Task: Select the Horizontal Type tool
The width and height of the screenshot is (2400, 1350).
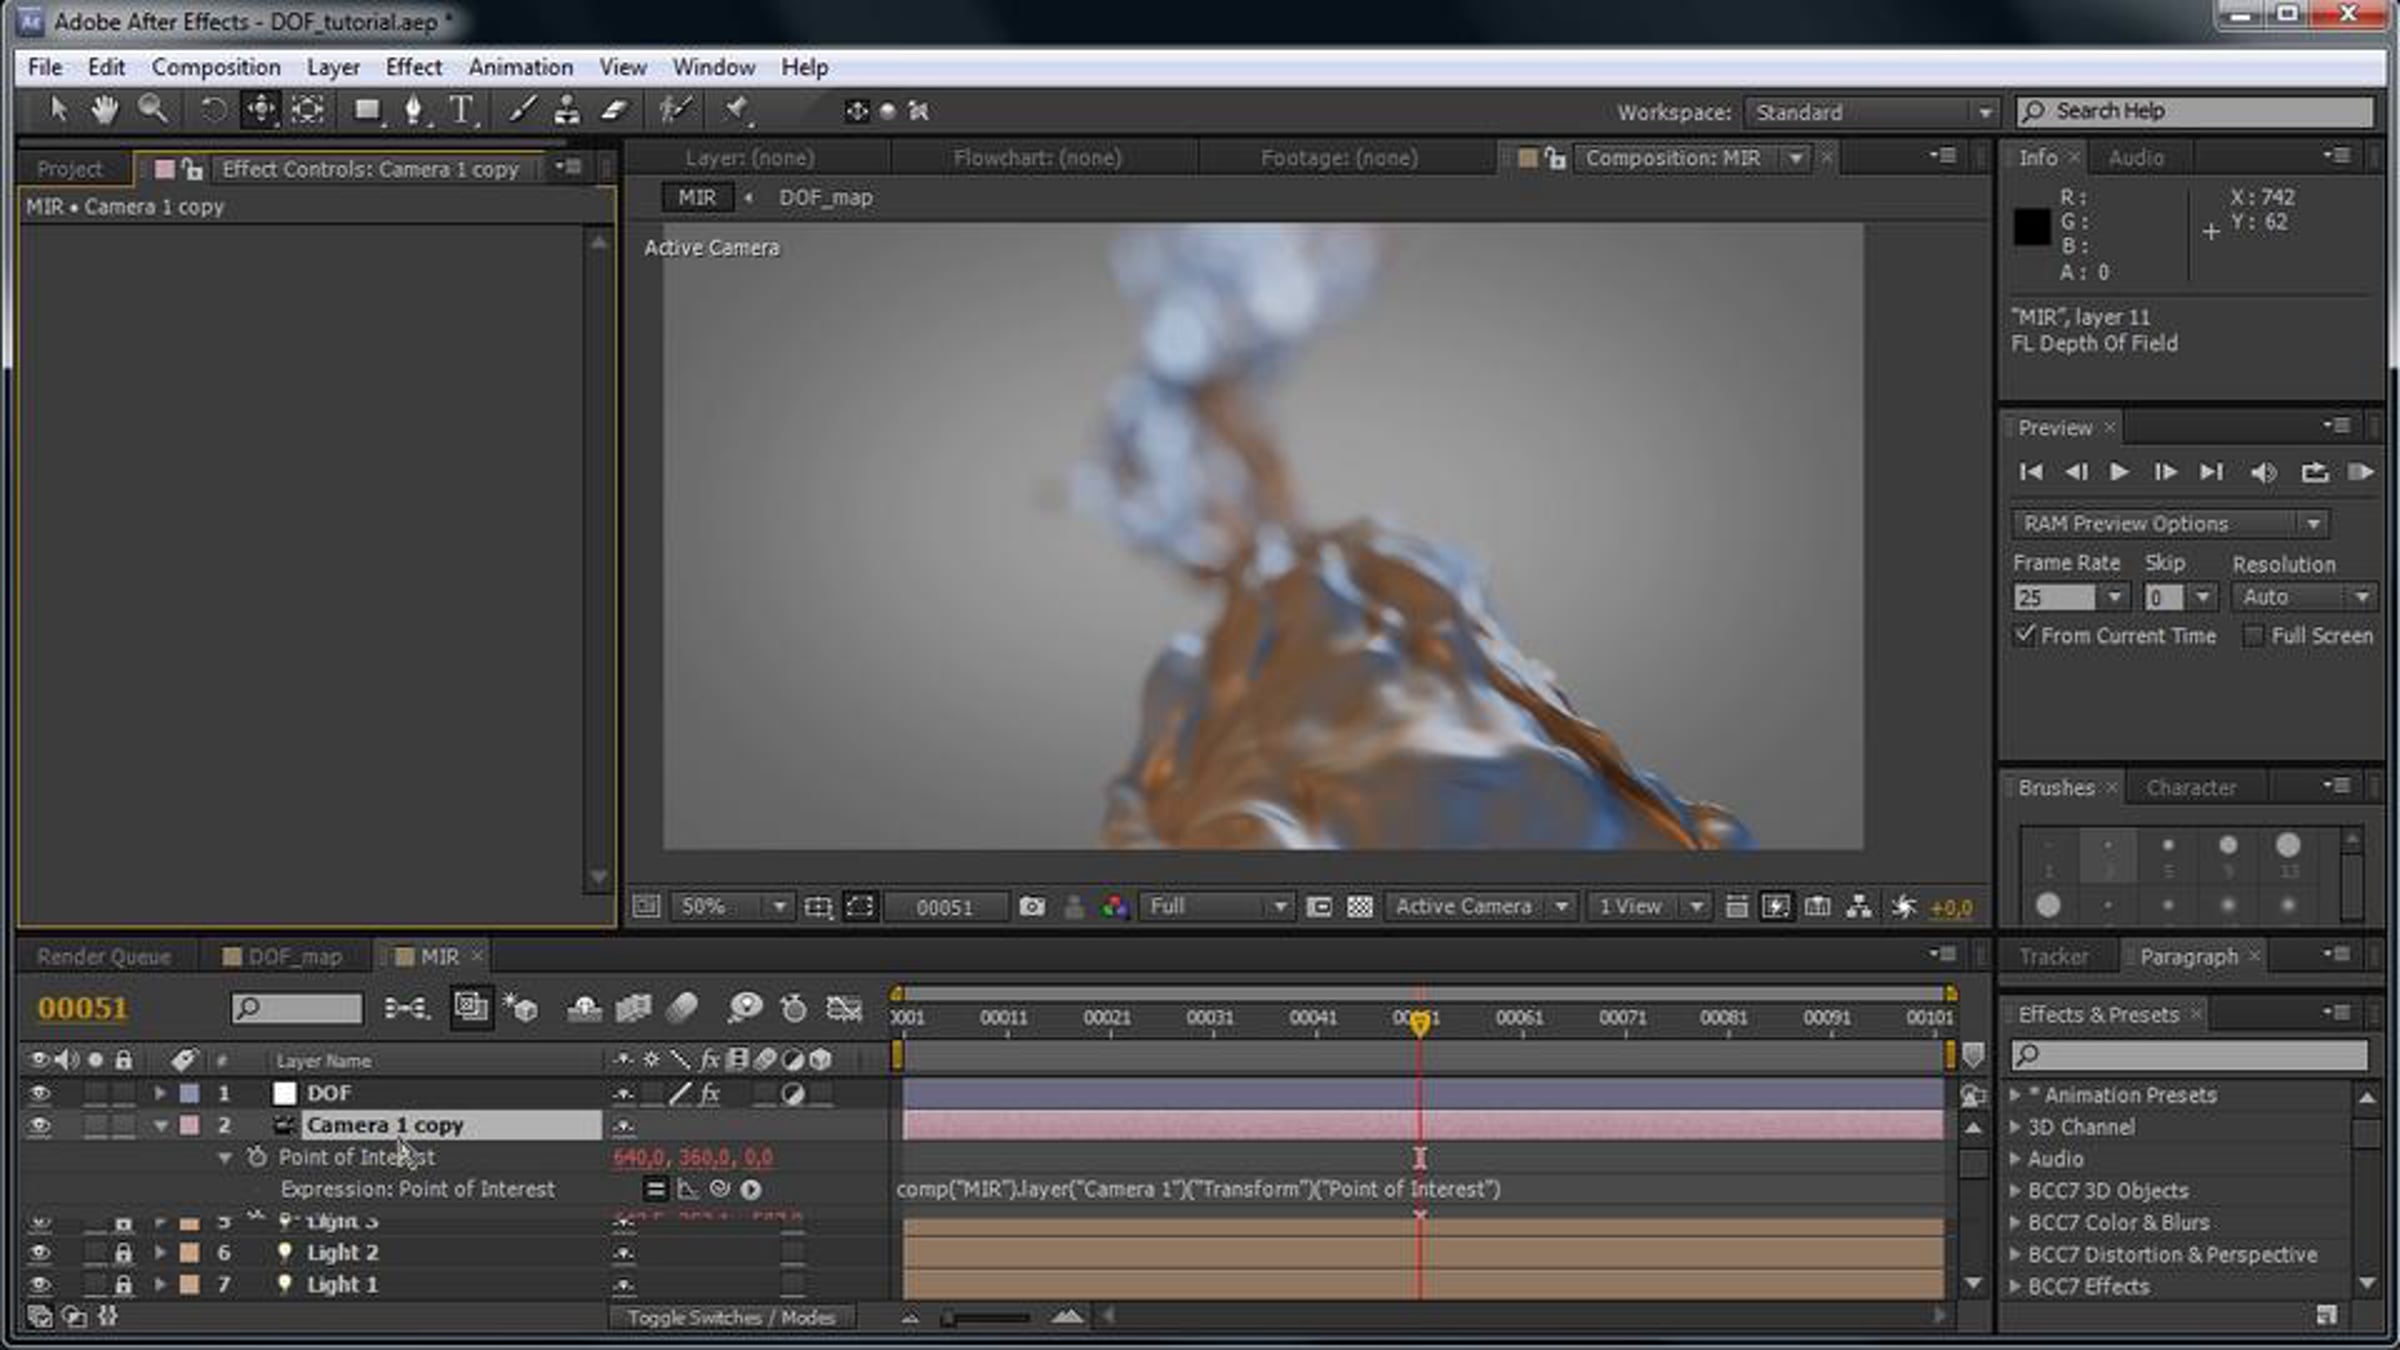Action: click(461, 110)
